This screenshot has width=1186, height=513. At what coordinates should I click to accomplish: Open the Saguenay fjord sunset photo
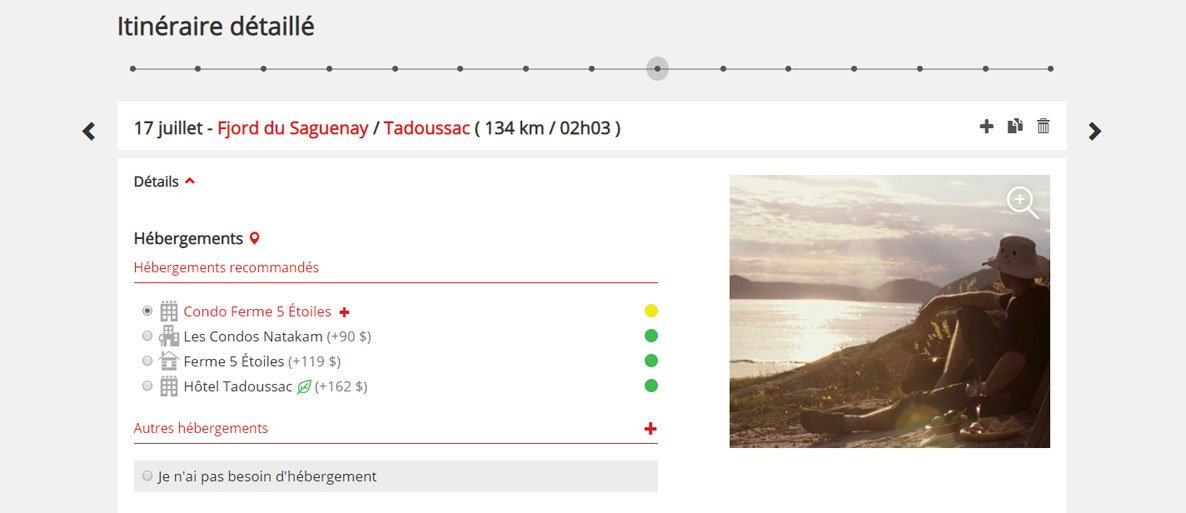890,311
